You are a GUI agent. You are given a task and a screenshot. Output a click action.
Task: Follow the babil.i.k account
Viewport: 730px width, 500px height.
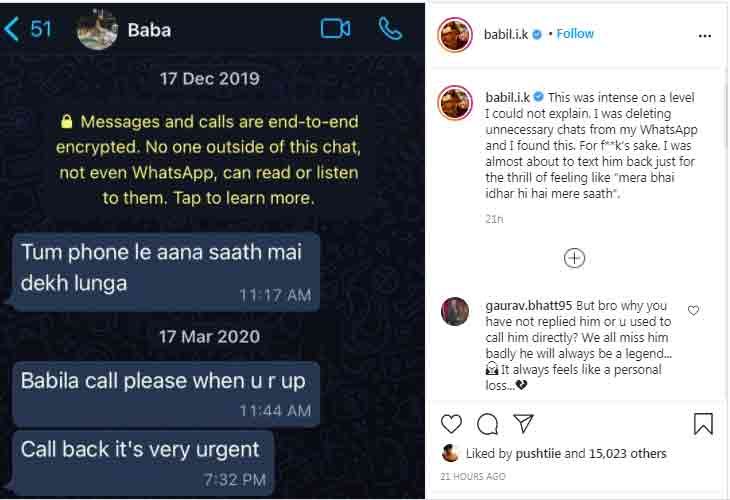(575, 34)
